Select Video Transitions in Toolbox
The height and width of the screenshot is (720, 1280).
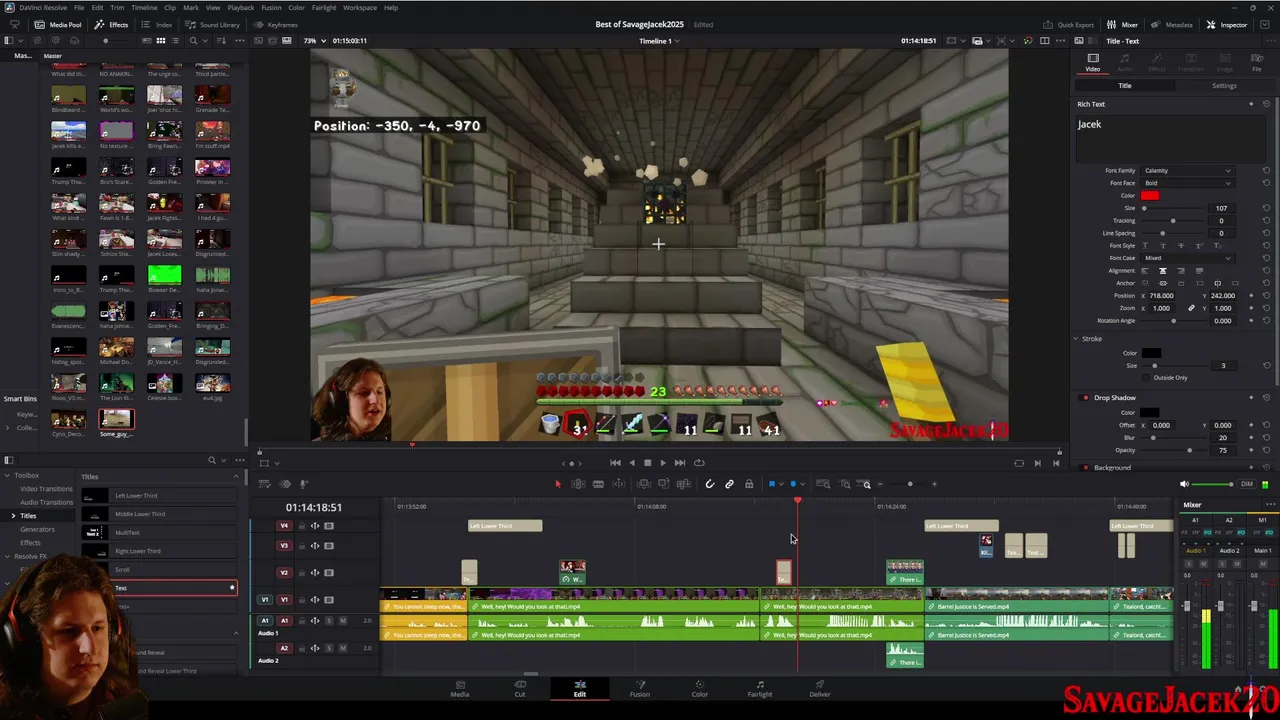point(46,489)
